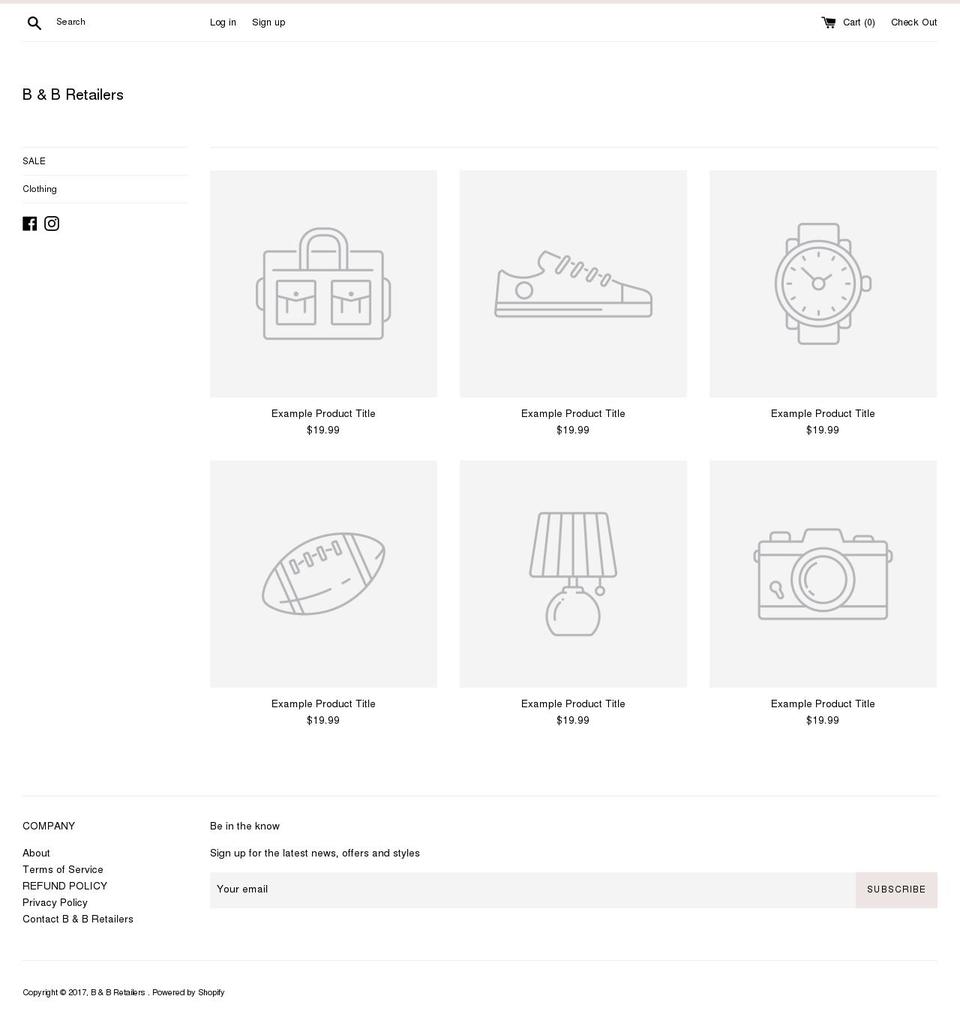This screenshot has height=1023, width=960.
Task: Open the sneaker product placeholder image
Action: [x=573, y=283]
